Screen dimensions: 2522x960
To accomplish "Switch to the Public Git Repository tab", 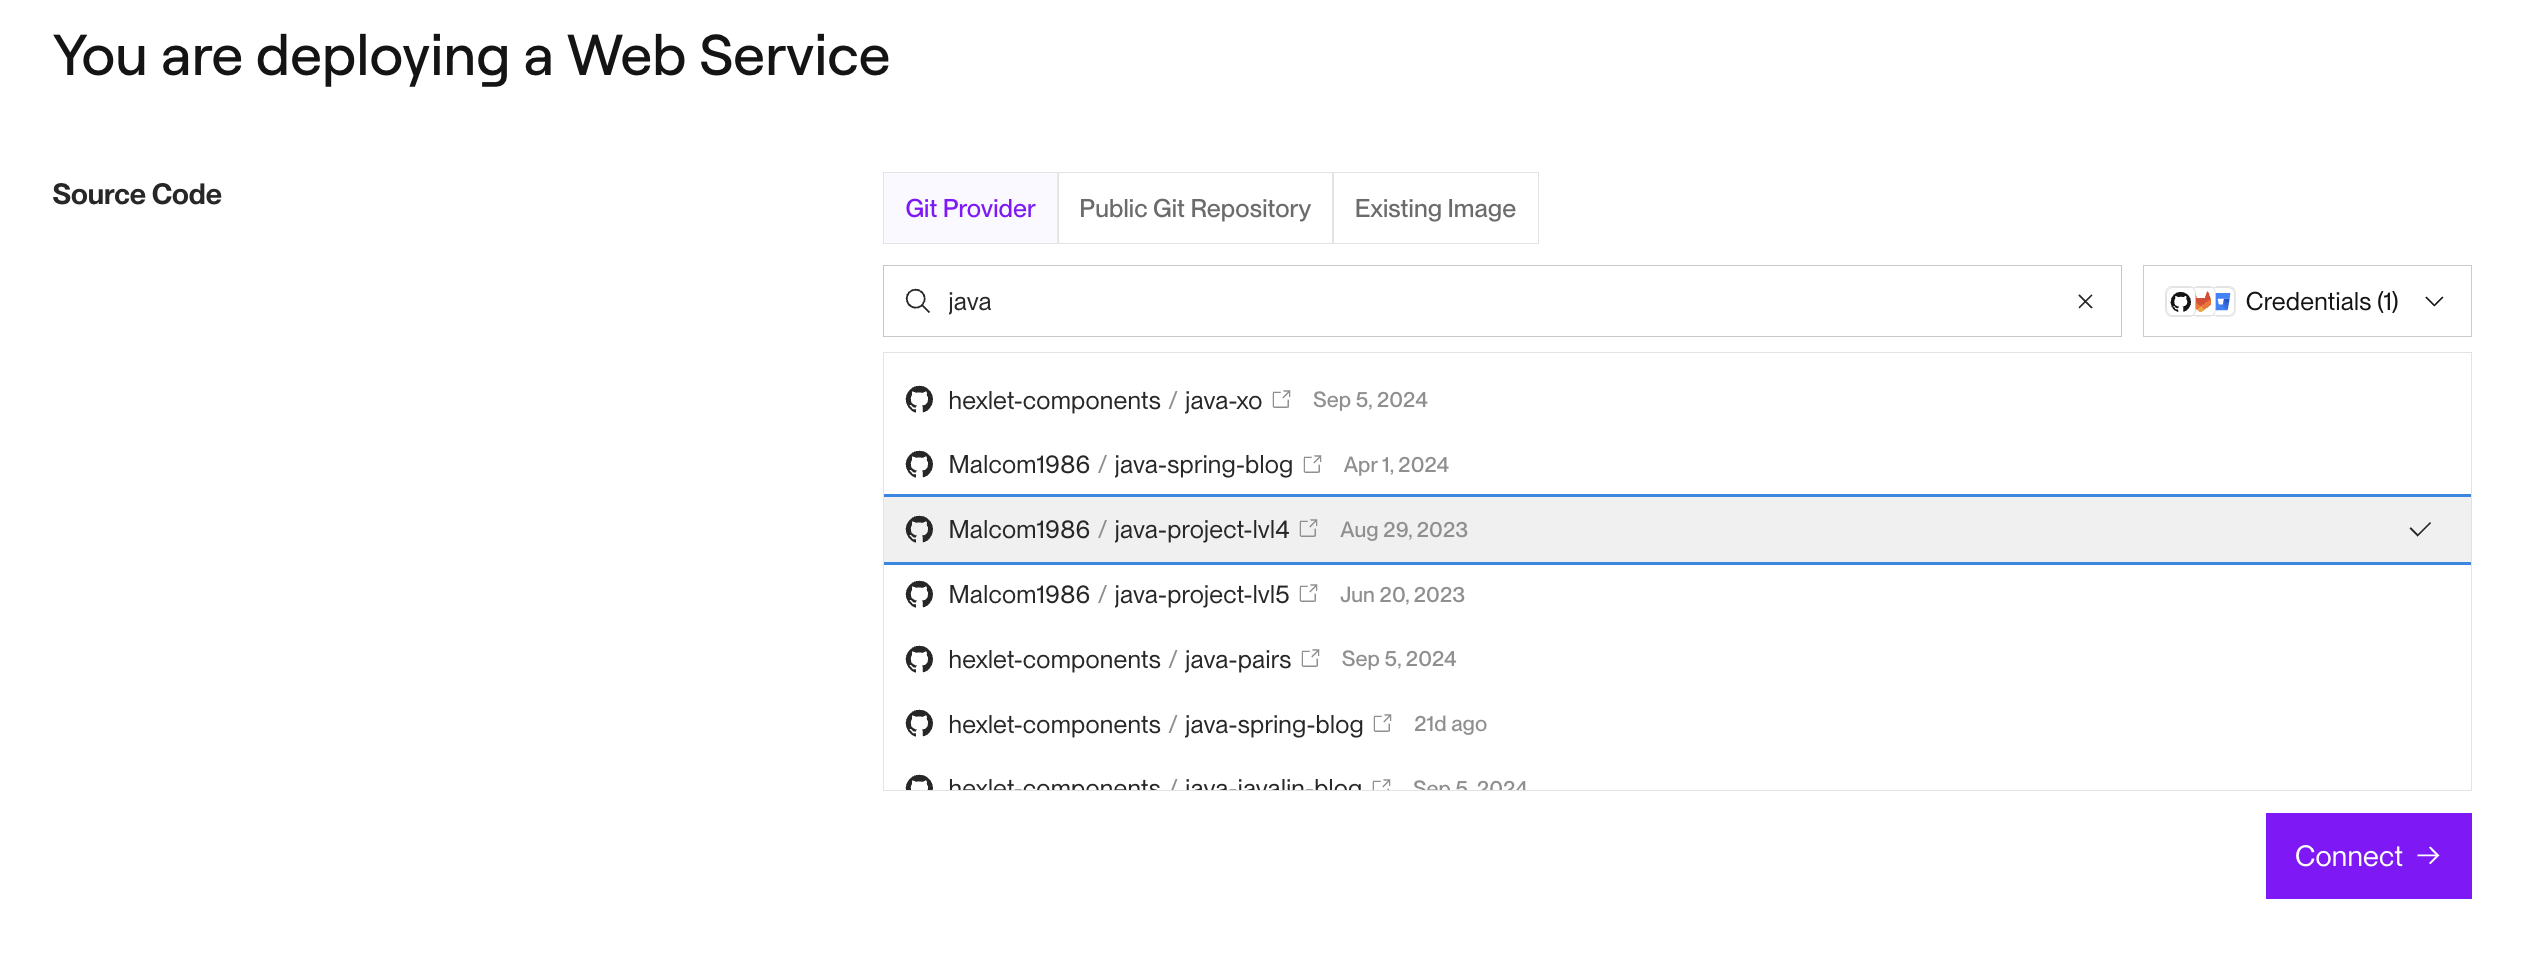I will pos(1194,208).
